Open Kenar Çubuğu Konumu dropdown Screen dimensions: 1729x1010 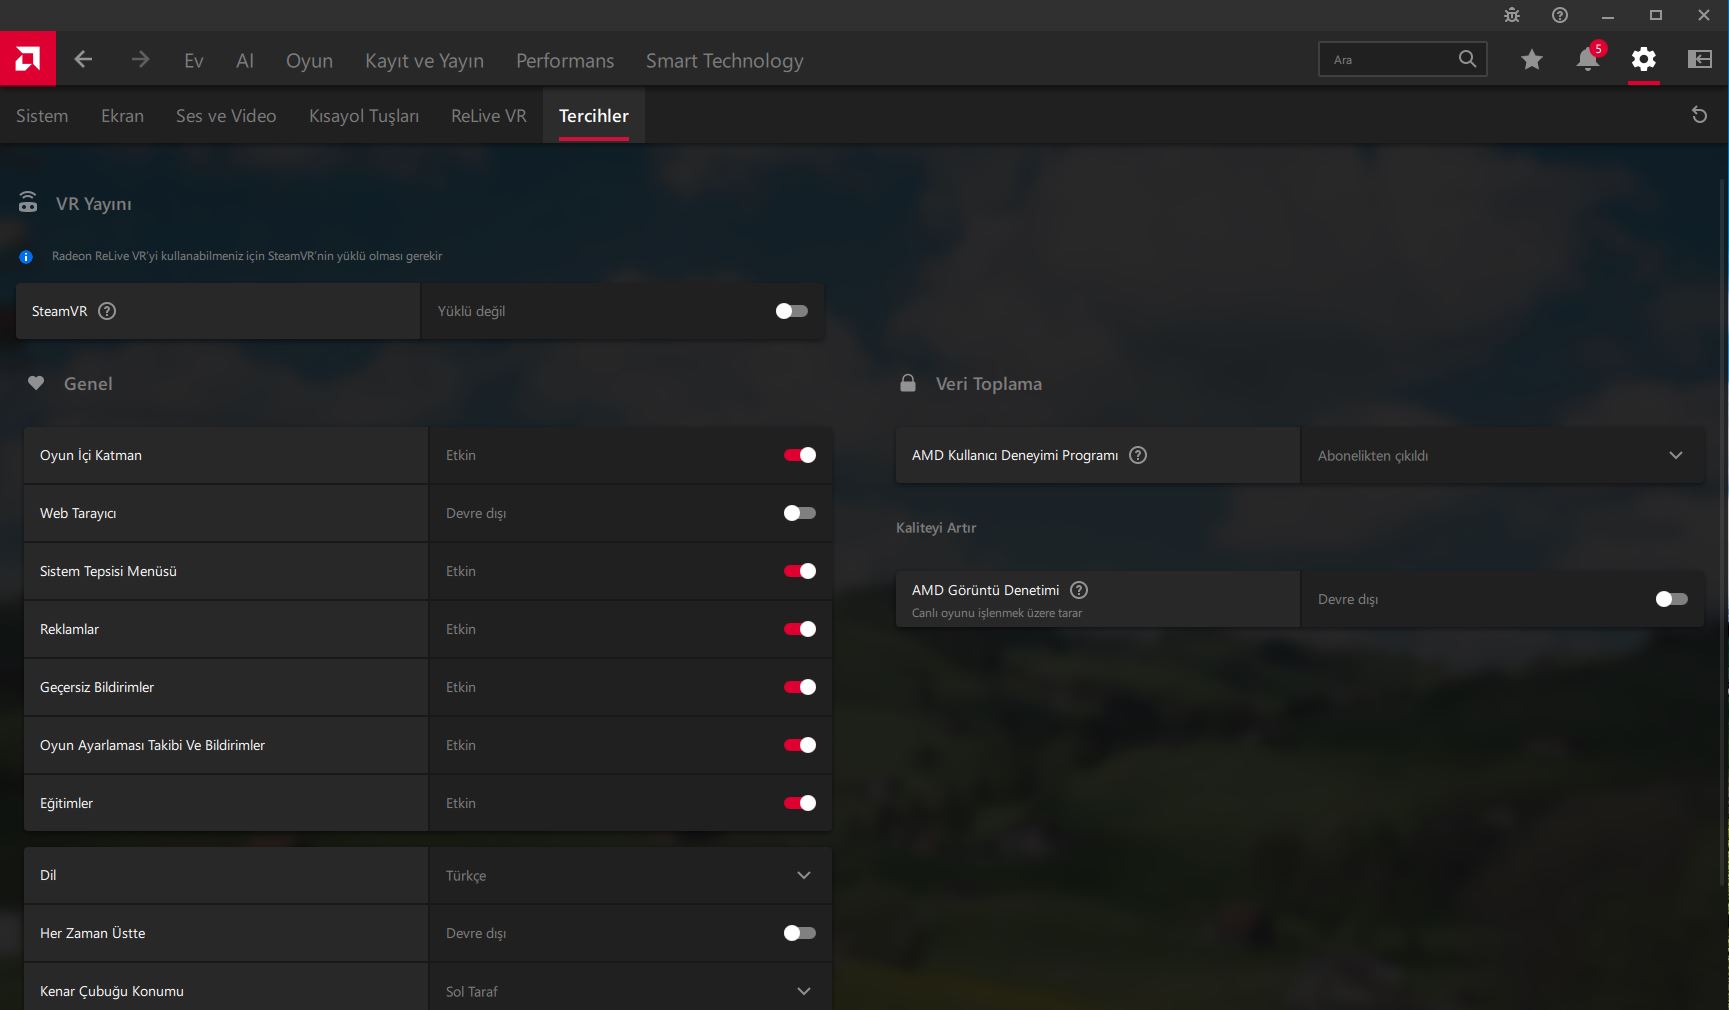(x=630, y=988)
